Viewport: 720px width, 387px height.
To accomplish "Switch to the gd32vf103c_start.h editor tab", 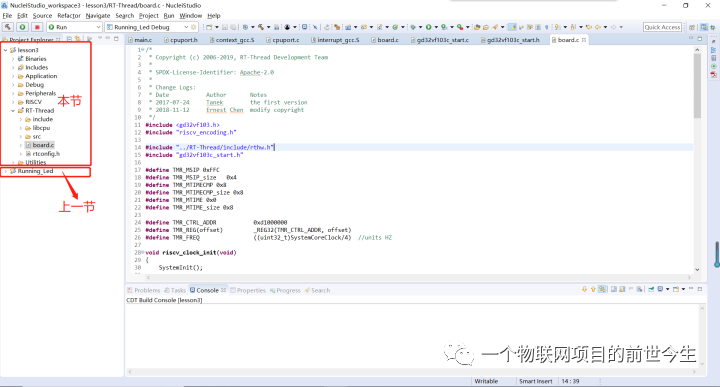I will point(510,40).
